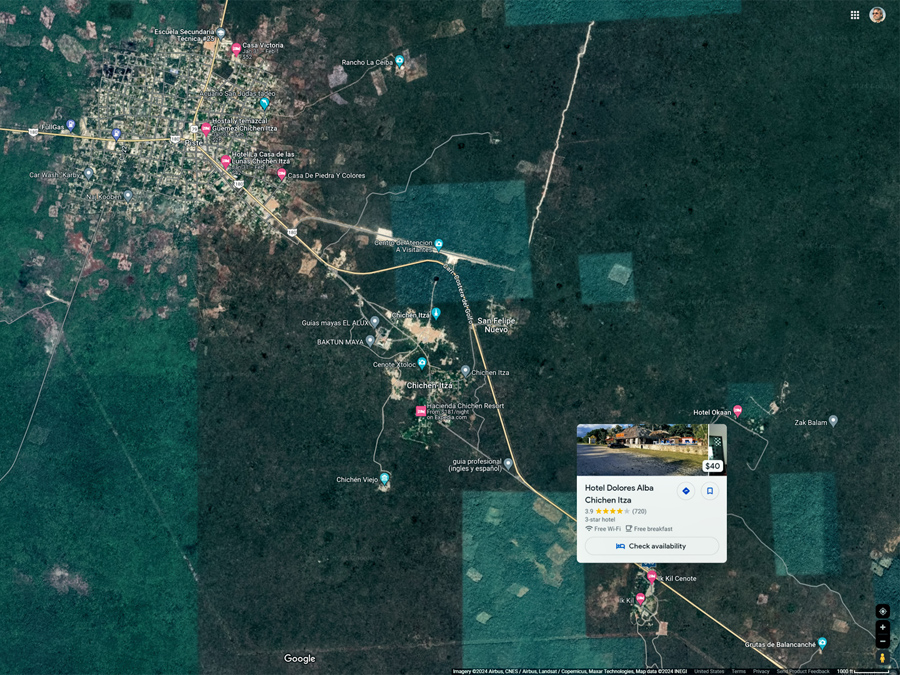Viewport: 900px width, 675px height.
Task: Click the Check availability button
Action: point(651,546)
